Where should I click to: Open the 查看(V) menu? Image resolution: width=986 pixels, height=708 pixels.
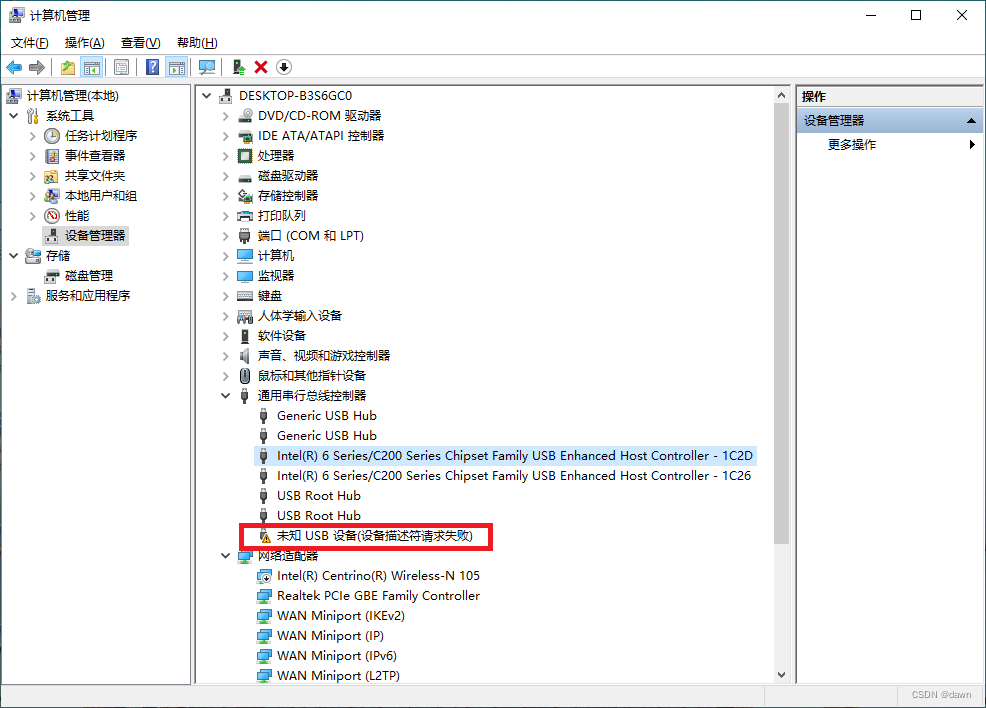(140, 43)
